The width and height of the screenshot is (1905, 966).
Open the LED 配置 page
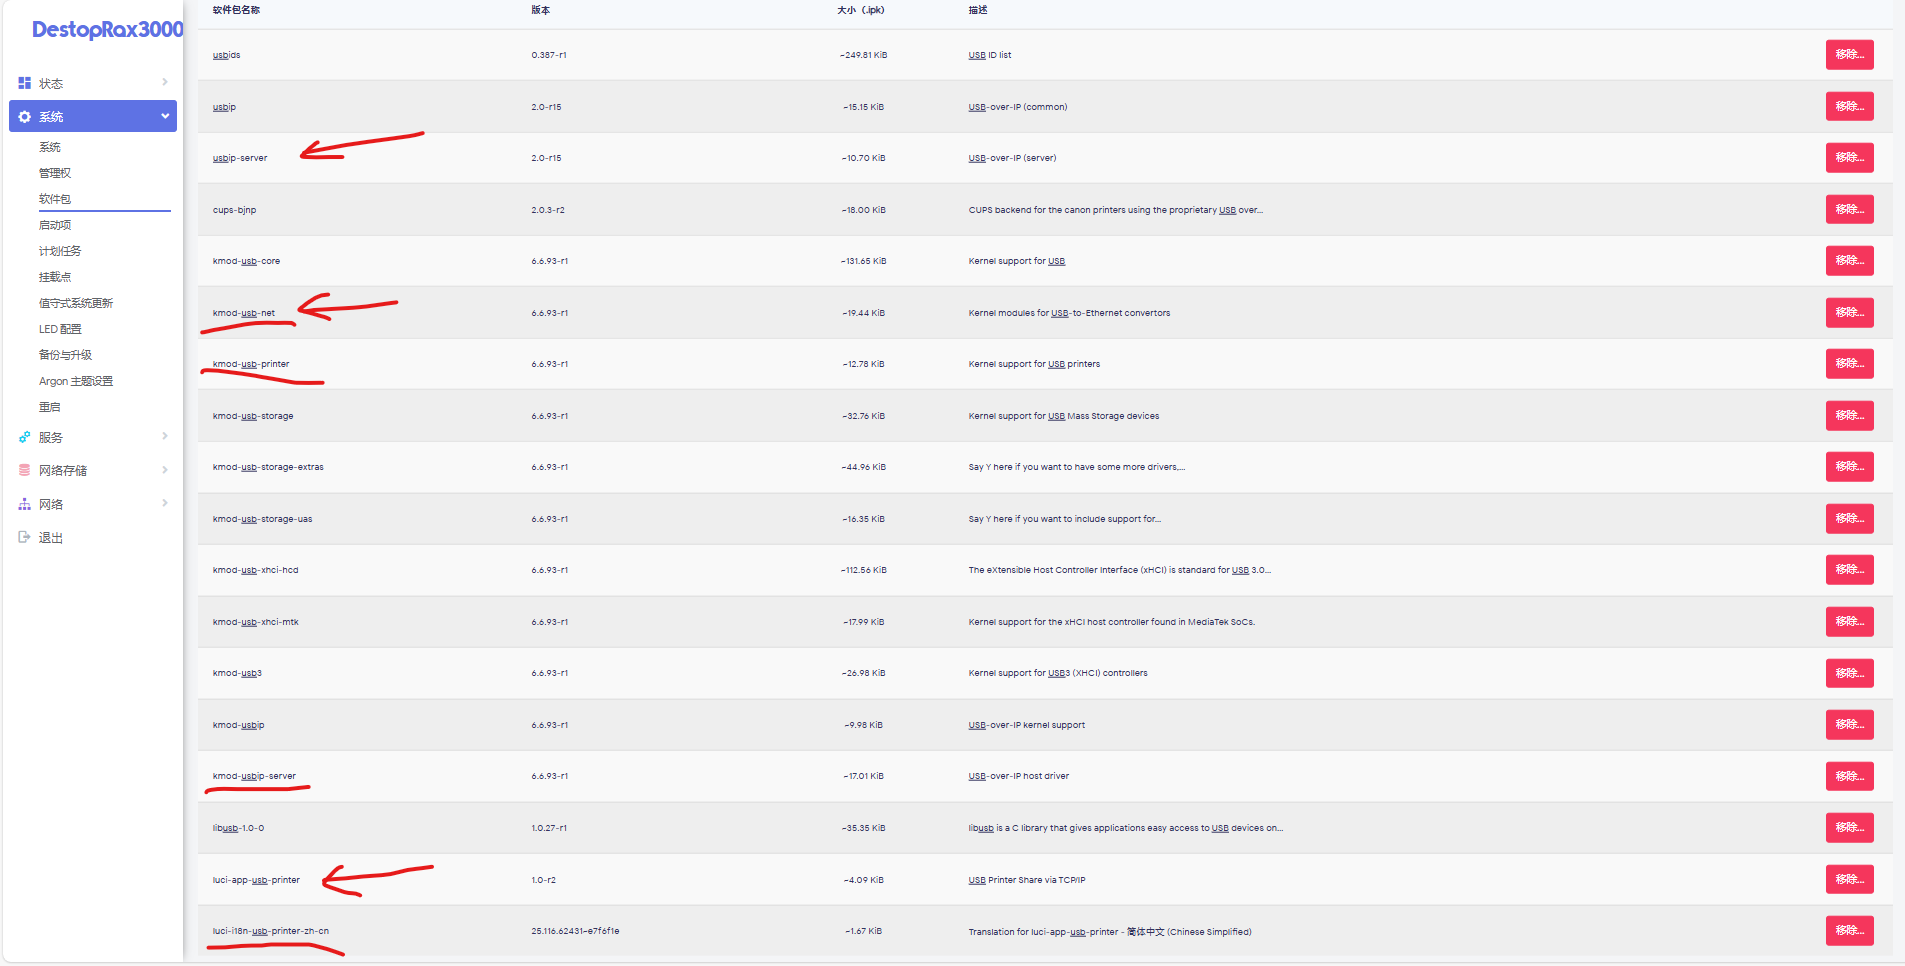pos(60,329)
